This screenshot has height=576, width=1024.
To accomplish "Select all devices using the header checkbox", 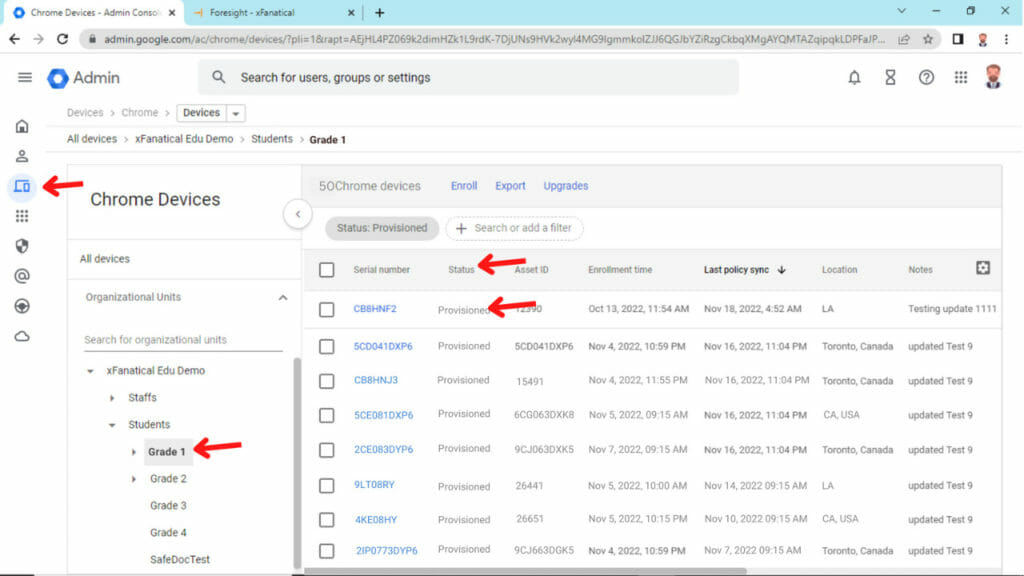I will pyautogui.click(x=327, y=269).
